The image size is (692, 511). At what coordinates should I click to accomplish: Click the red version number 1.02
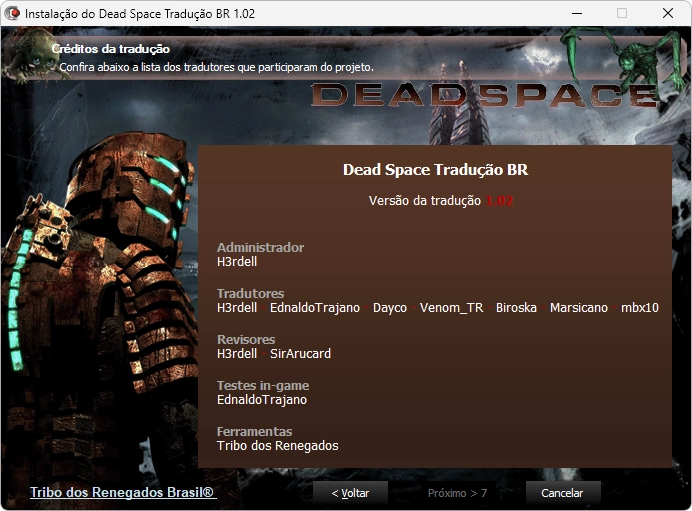500,201
